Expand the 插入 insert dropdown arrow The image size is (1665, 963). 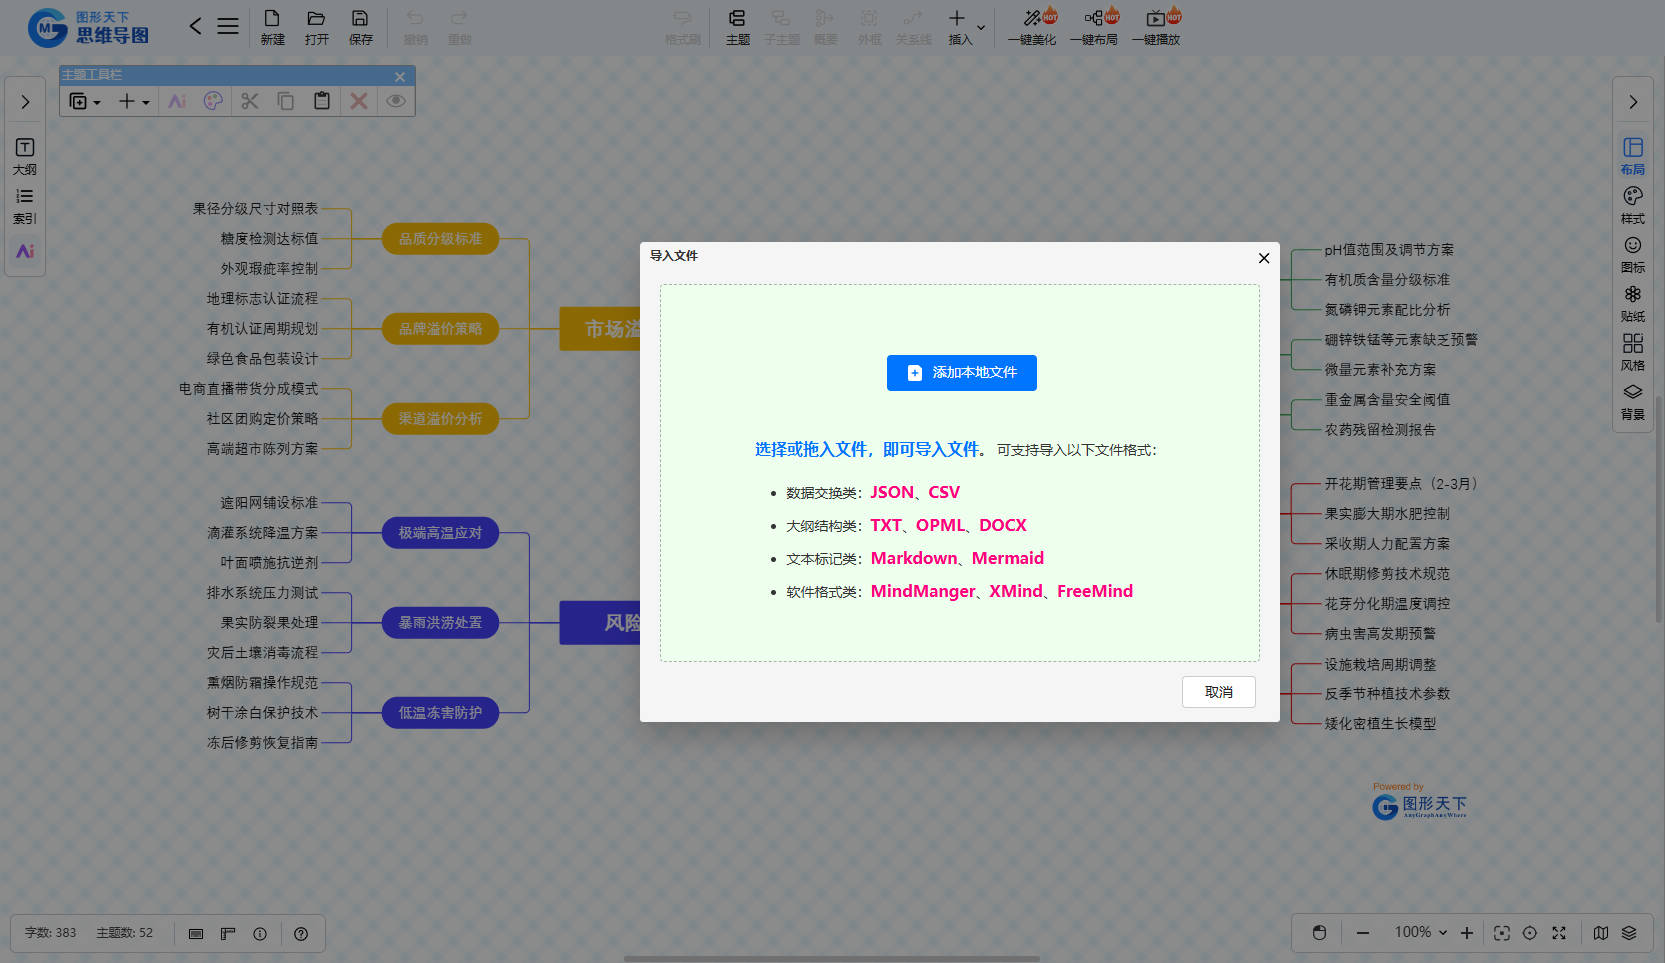(x=981, y=27)
